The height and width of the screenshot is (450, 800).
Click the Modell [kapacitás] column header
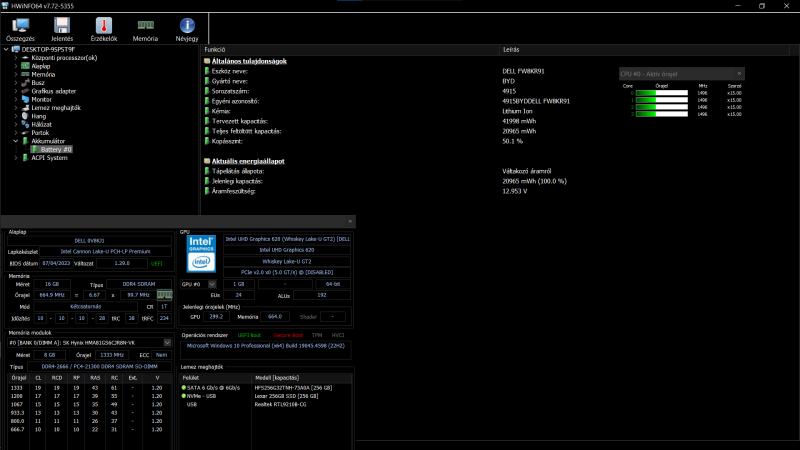tap(302, 378)
